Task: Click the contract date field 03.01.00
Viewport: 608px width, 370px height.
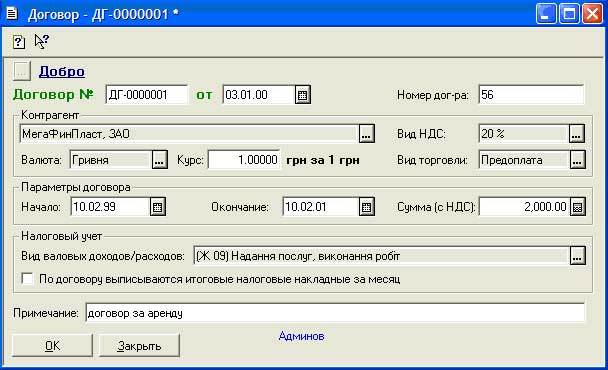Action: click(x=259, y=95)
